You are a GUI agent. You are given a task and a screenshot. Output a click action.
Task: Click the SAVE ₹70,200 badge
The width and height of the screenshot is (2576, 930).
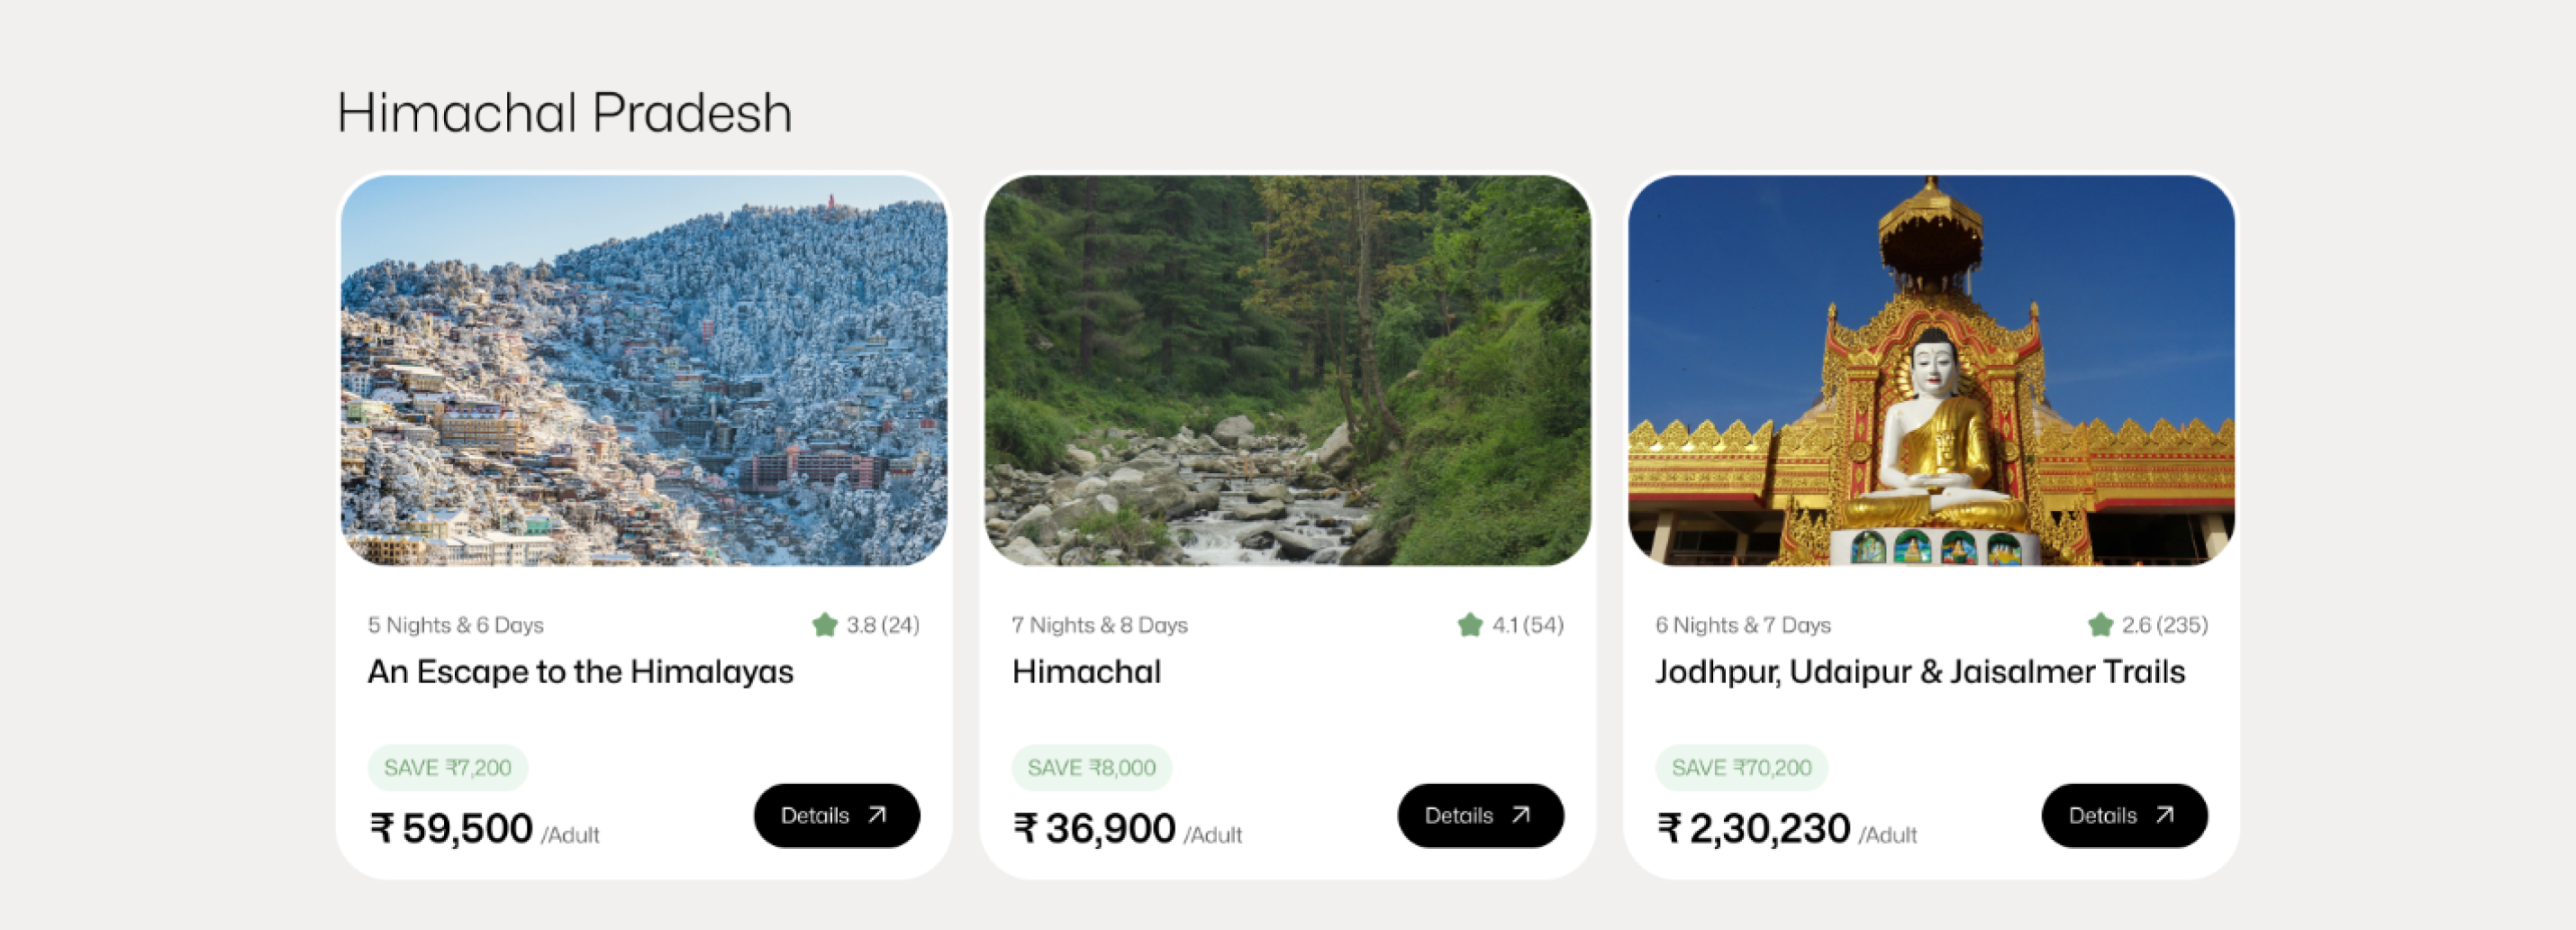1741,767
